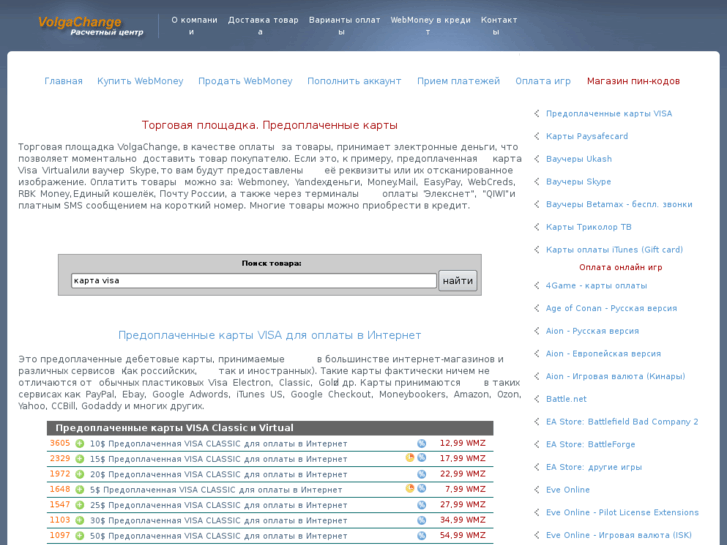Open Прием платежей tab
Viewport: 727px width, 545px height.
pyautogui.click(x=458, y=81)
